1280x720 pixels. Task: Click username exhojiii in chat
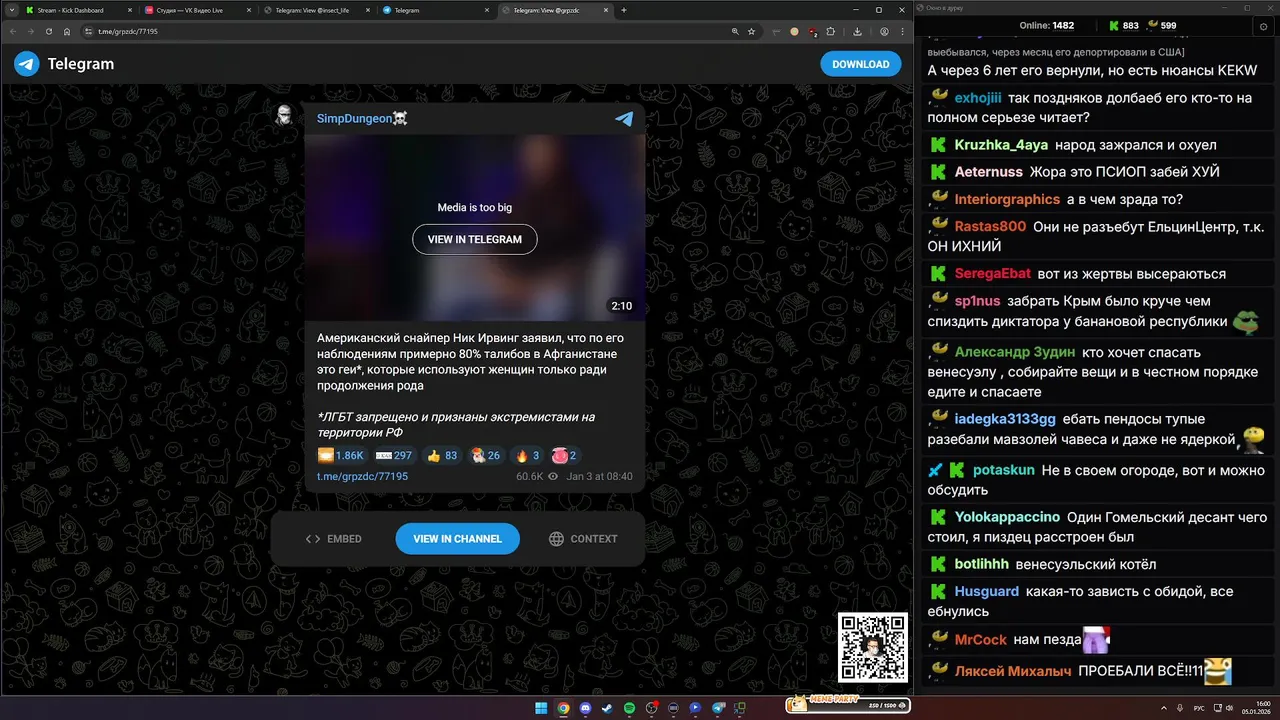tap(977, 98)
